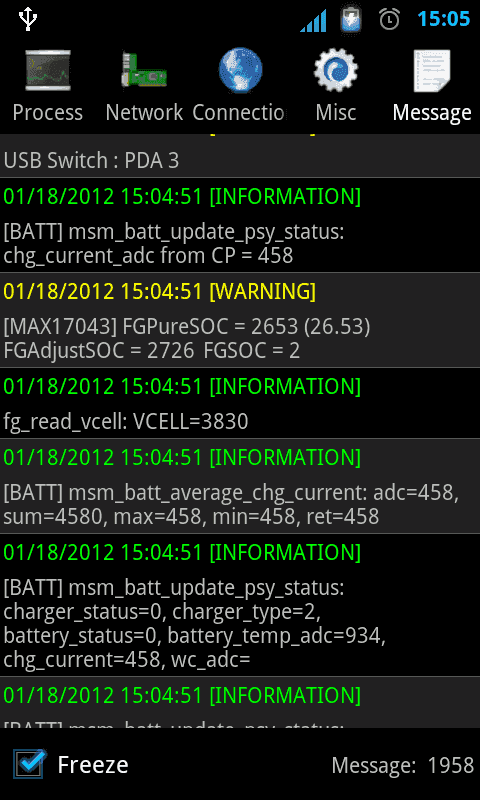The image size is (480, 800).
Task: Select the Message document icon
Action: click(432, 70)
